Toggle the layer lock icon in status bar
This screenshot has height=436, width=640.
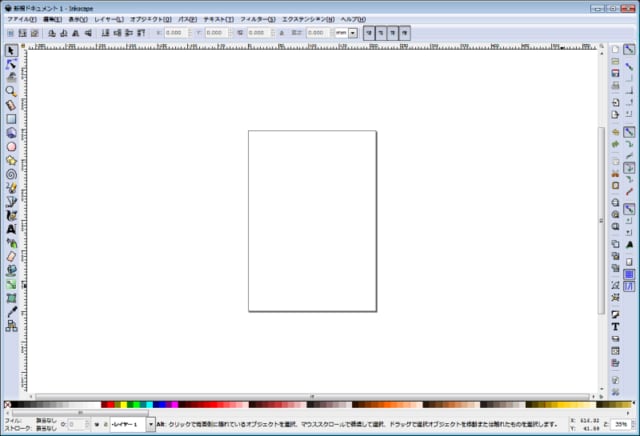pyautogui.click(x=106, y=424)
